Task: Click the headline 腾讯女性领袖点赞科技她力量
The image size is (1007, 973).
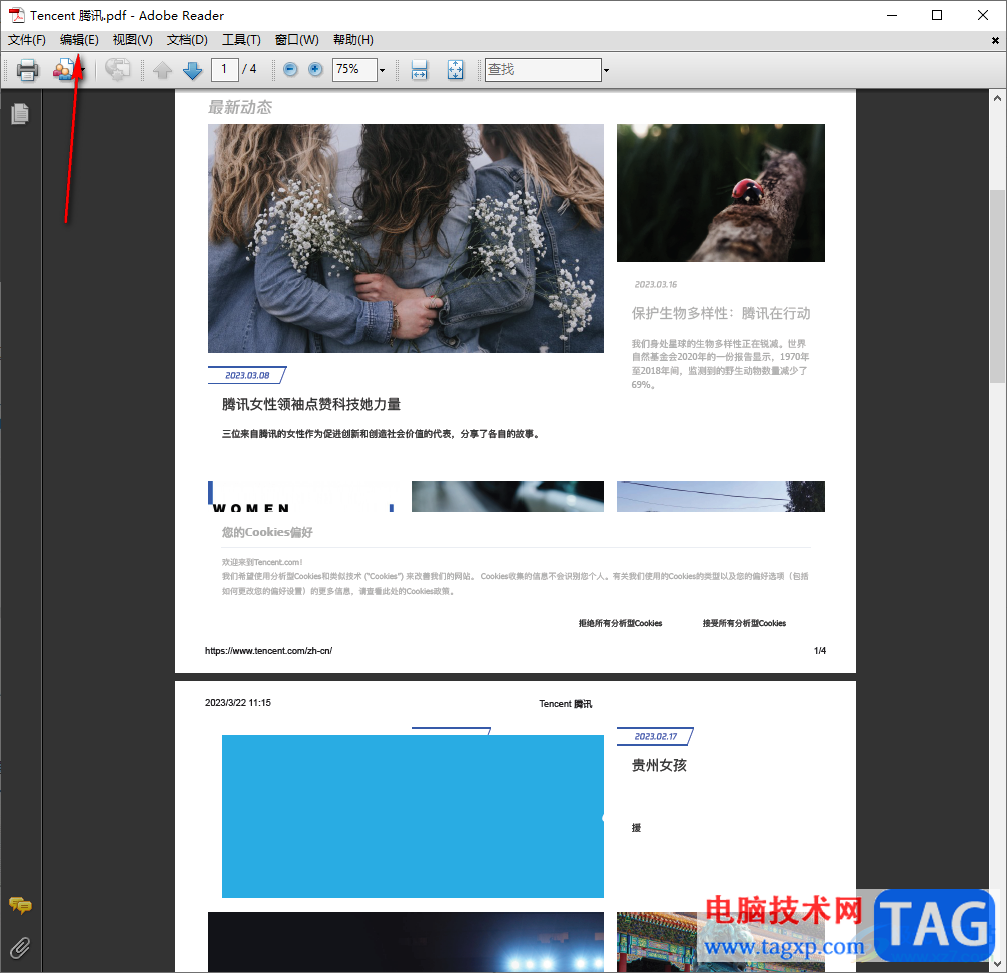Action: pyautogui.click(x=311, y=404)
